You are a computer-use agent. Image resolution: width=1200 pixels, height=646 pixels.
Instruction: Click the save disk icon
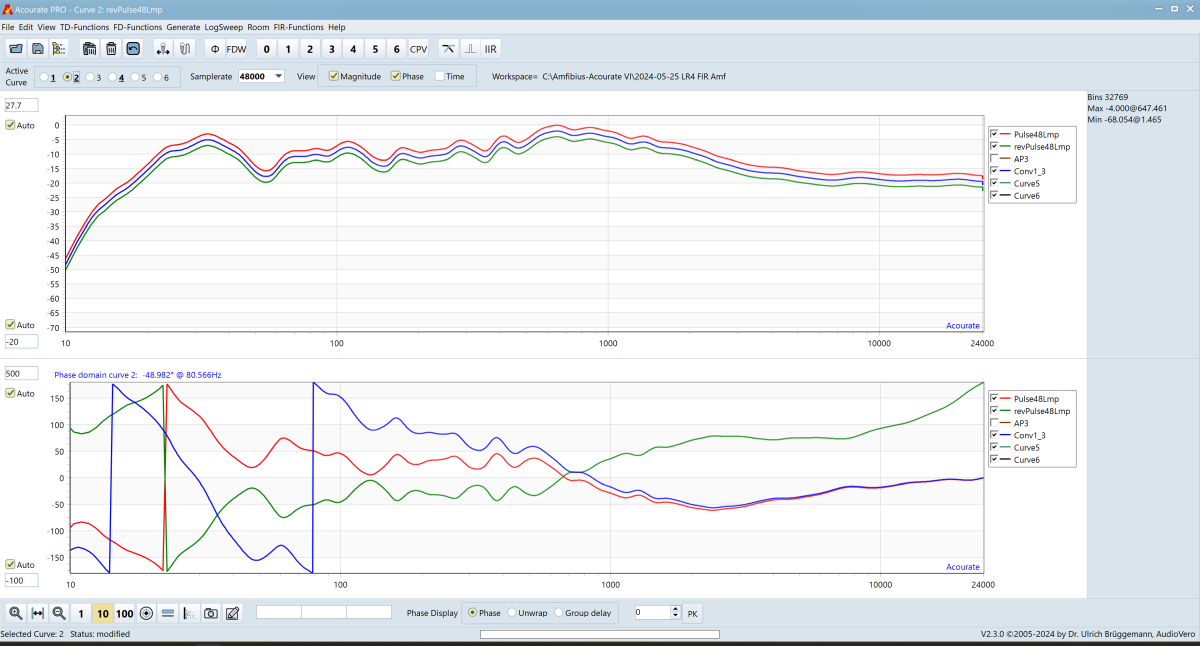pos(37,48)
